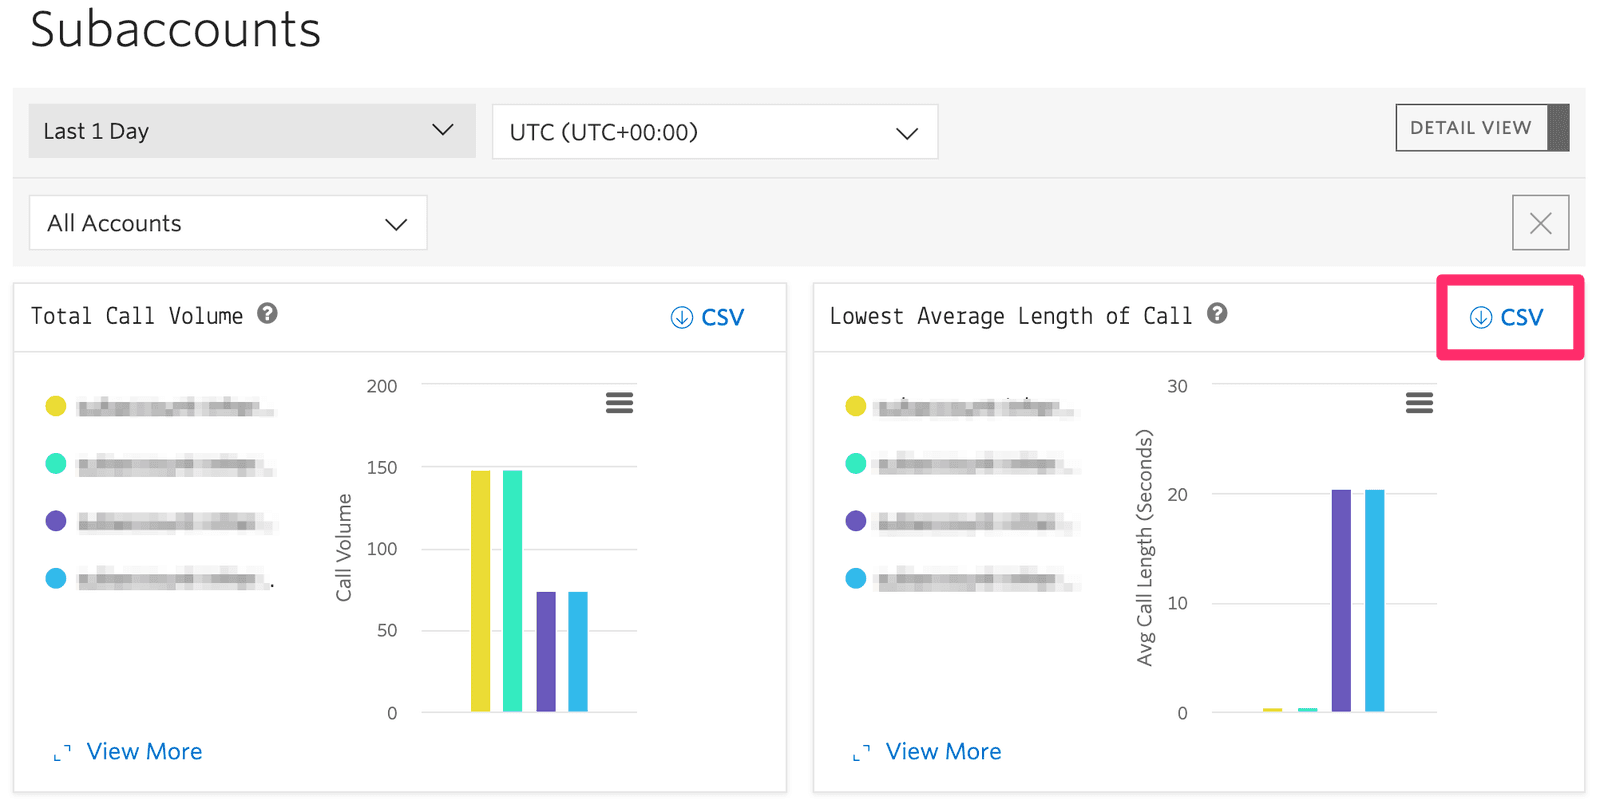Toggle purple series in Lowest Average Length legend
The image size is (1600, 804).
(960, 521)
